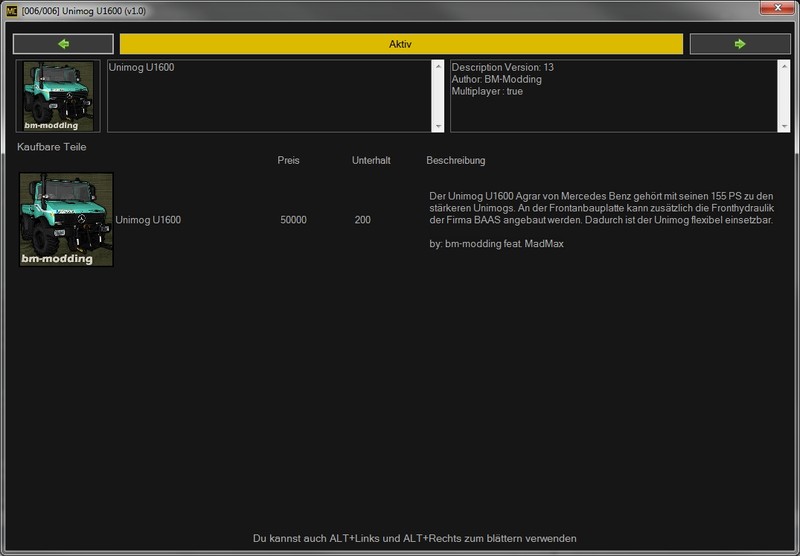The width and height of the screenshot is (800, 556).
Task: Click the Beschreibung column header
Action: coord(455,161)
